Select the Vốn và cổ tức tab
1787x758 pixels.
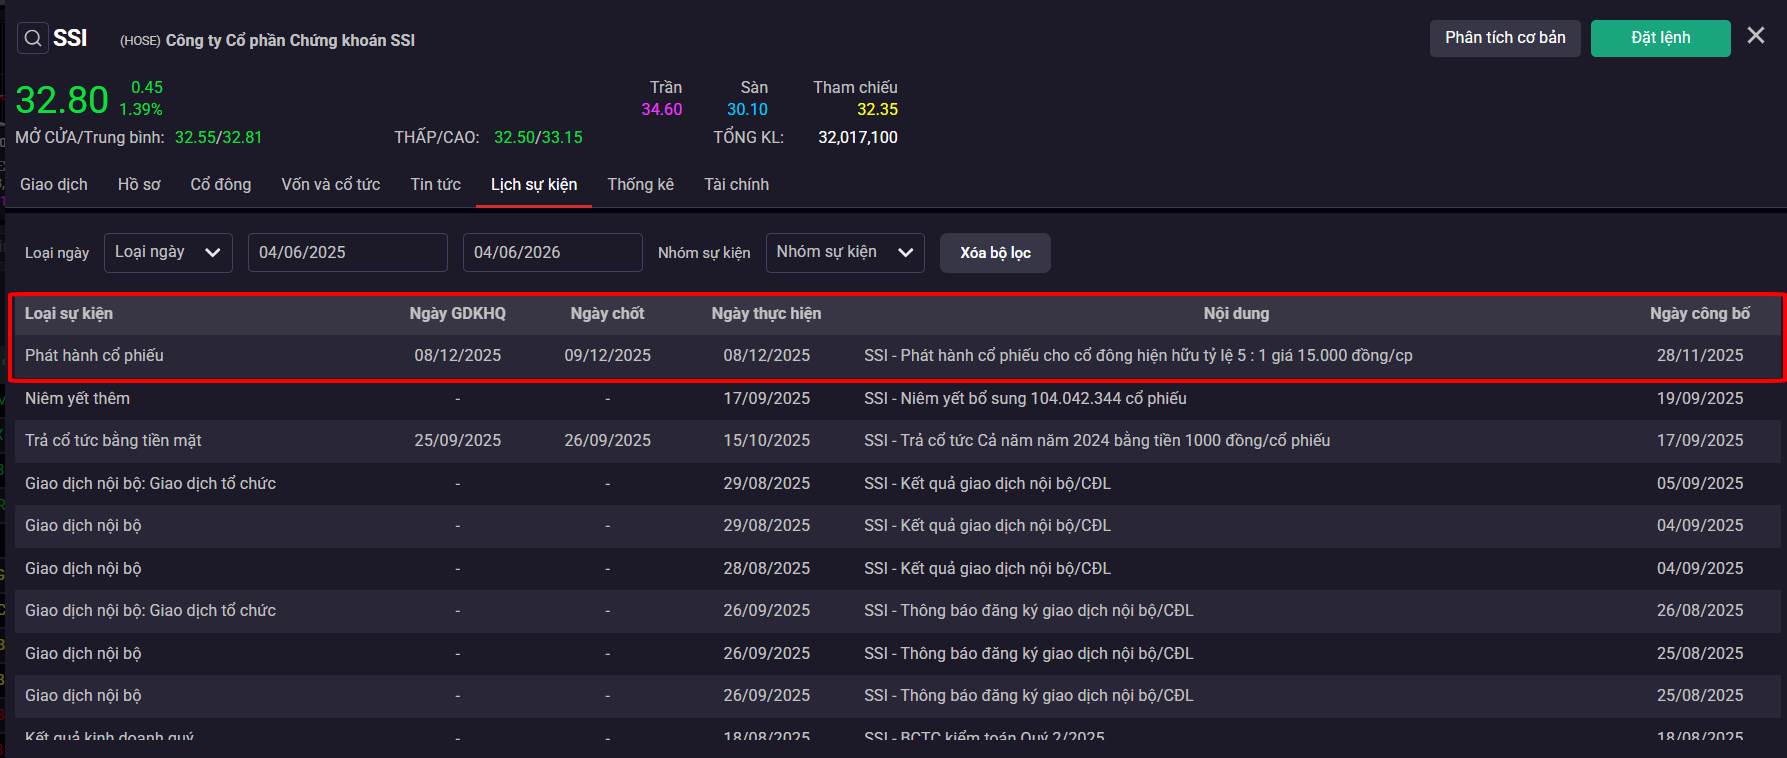(x=331, y=184)
